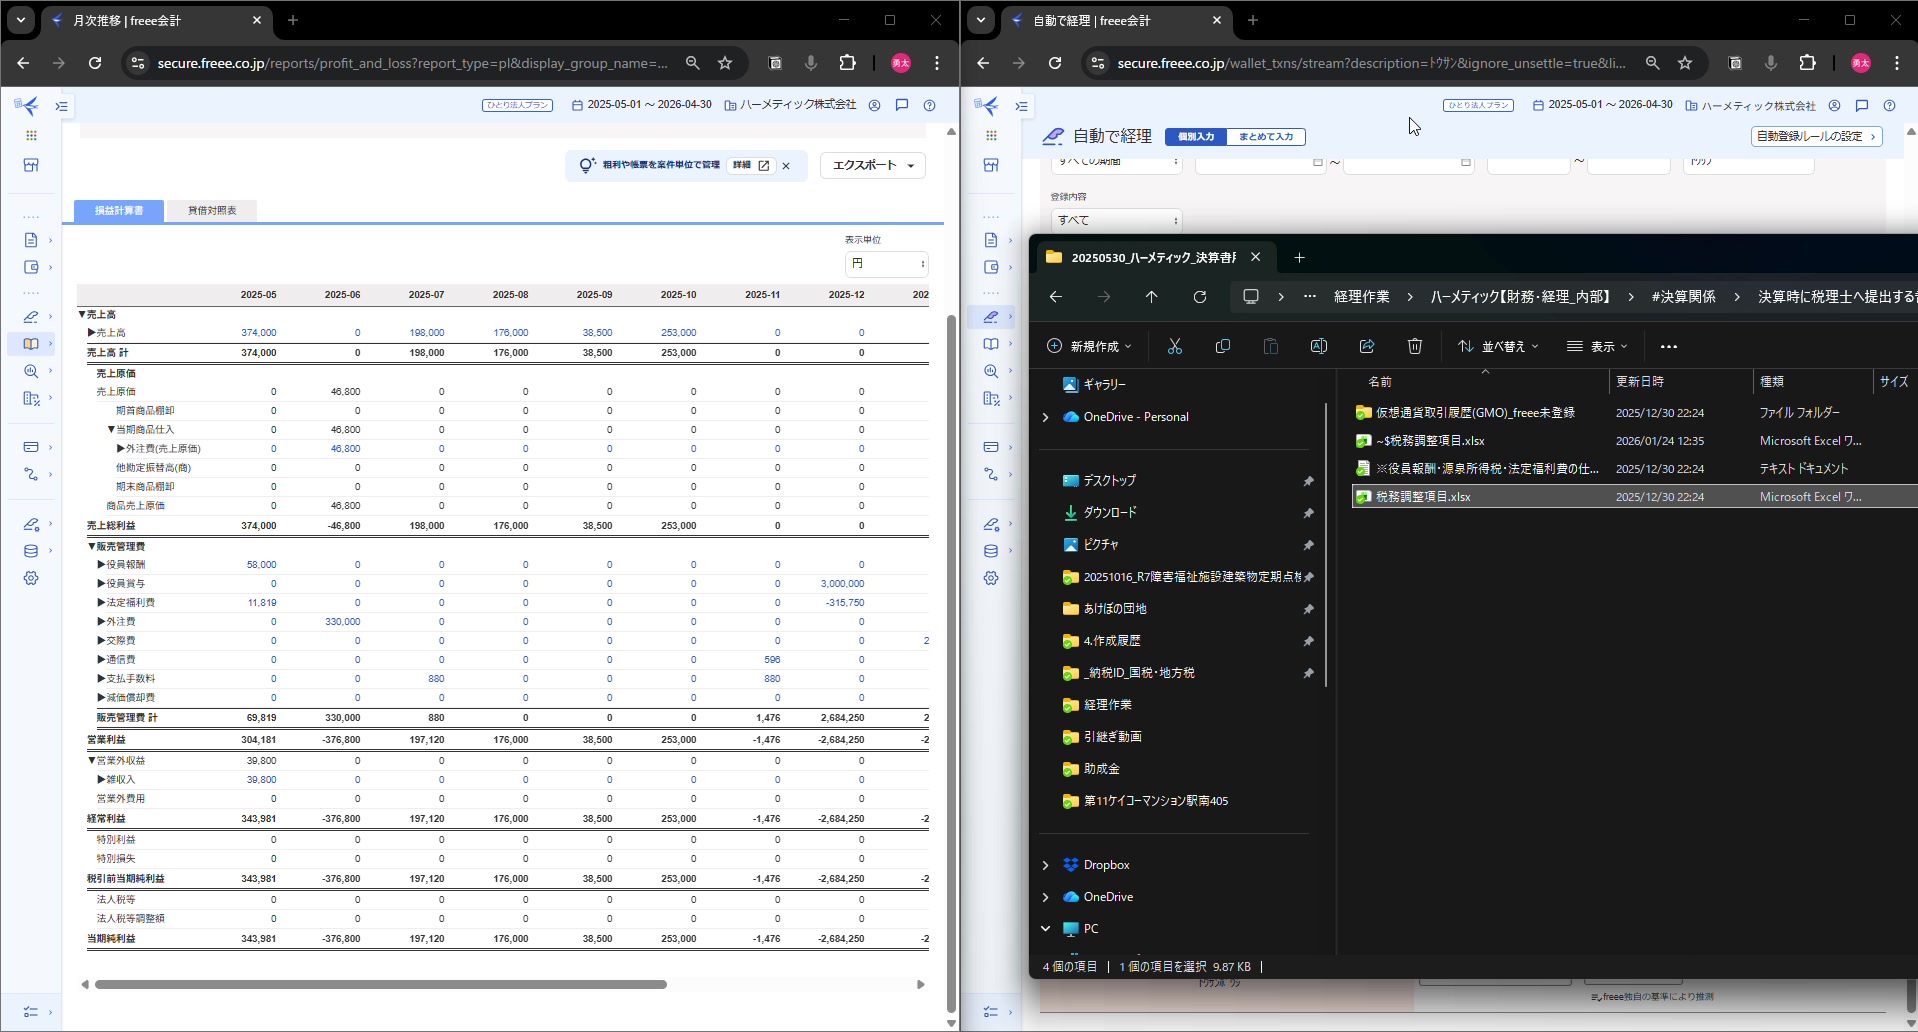Open the エクスポート dropdown
Screen dimensions: 1918x1032
(872, 165)
